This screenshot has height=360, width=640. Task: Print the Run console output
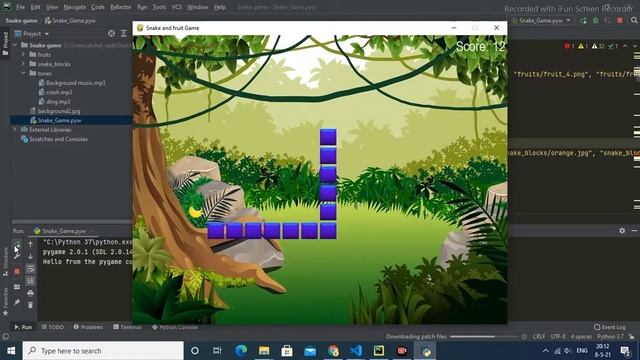tap(30, 293)
